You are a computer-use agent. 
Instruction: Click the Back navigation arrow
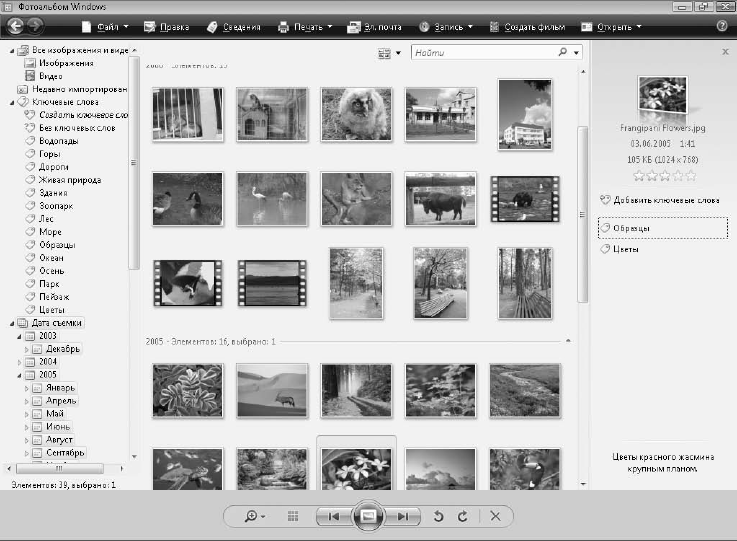pos(16,24)
